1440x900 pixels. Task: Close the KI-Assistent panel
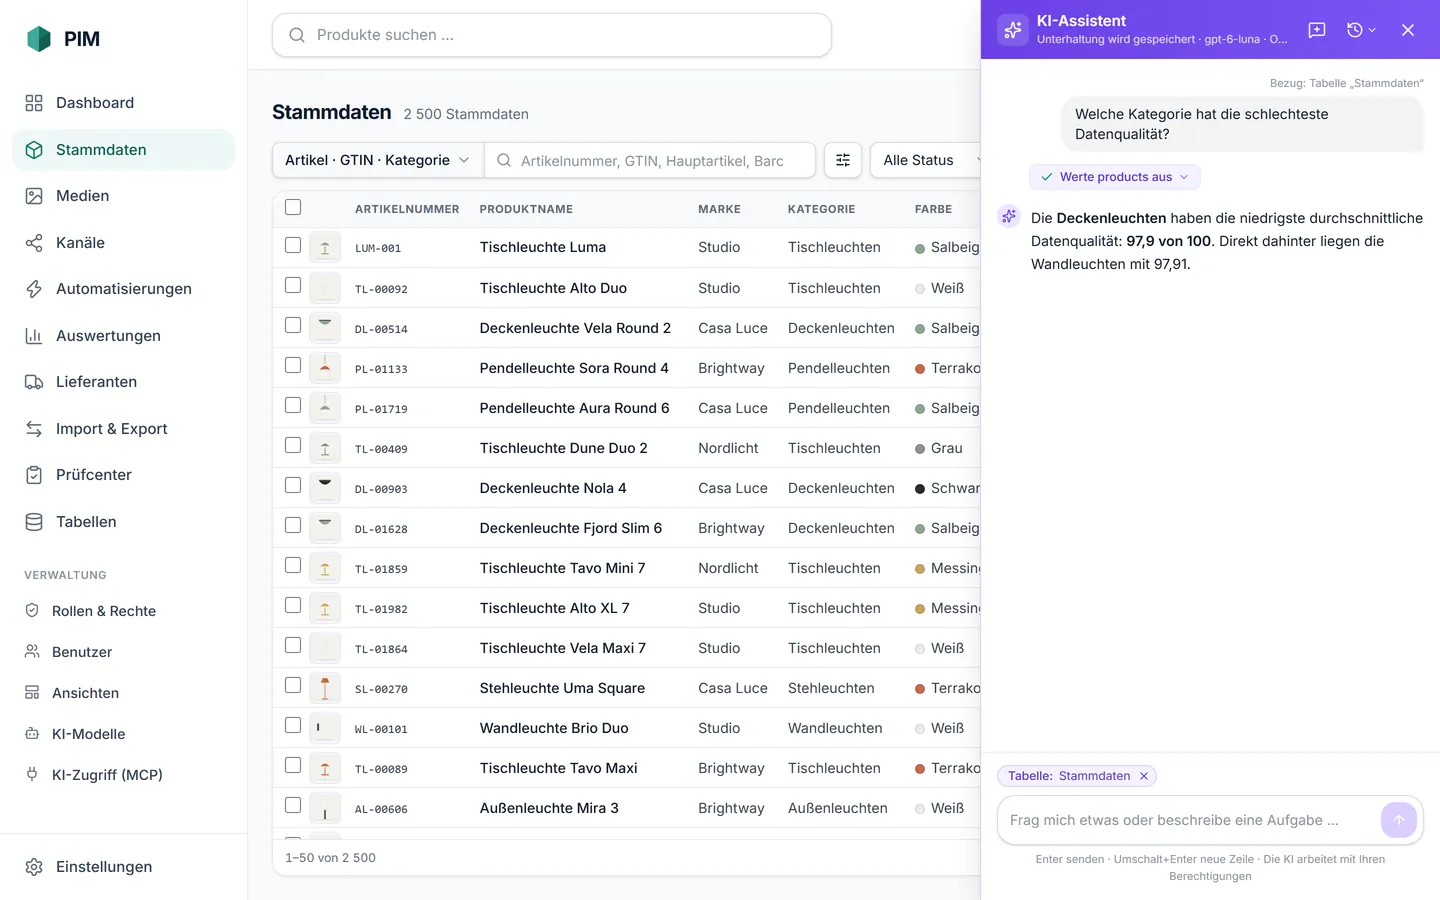coord(1408,30)
